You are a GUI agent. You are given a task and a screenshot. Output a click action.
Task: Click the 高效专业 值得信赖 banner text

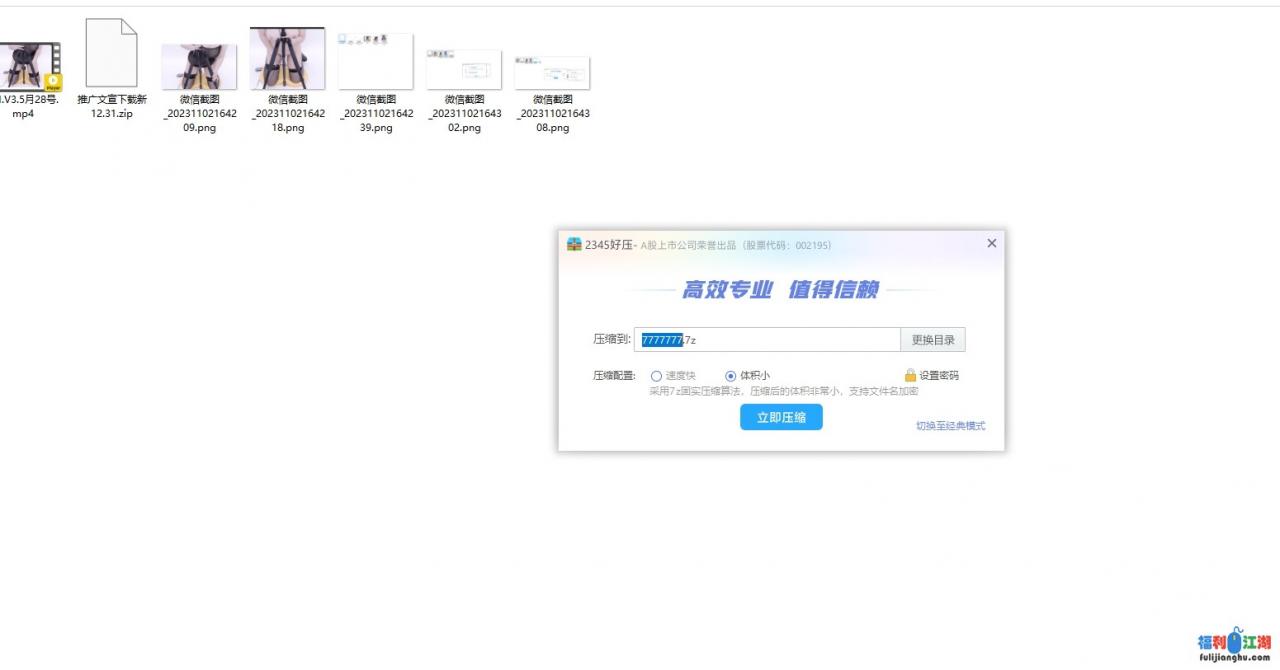780,290
